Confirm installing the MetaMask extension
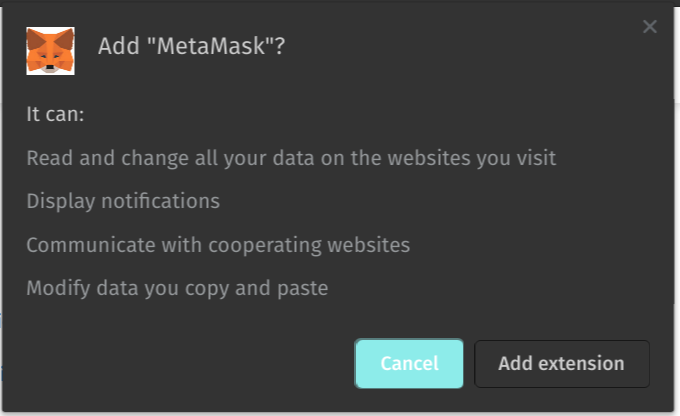Screen dimensions: 680x416 [x=562, y=364]
